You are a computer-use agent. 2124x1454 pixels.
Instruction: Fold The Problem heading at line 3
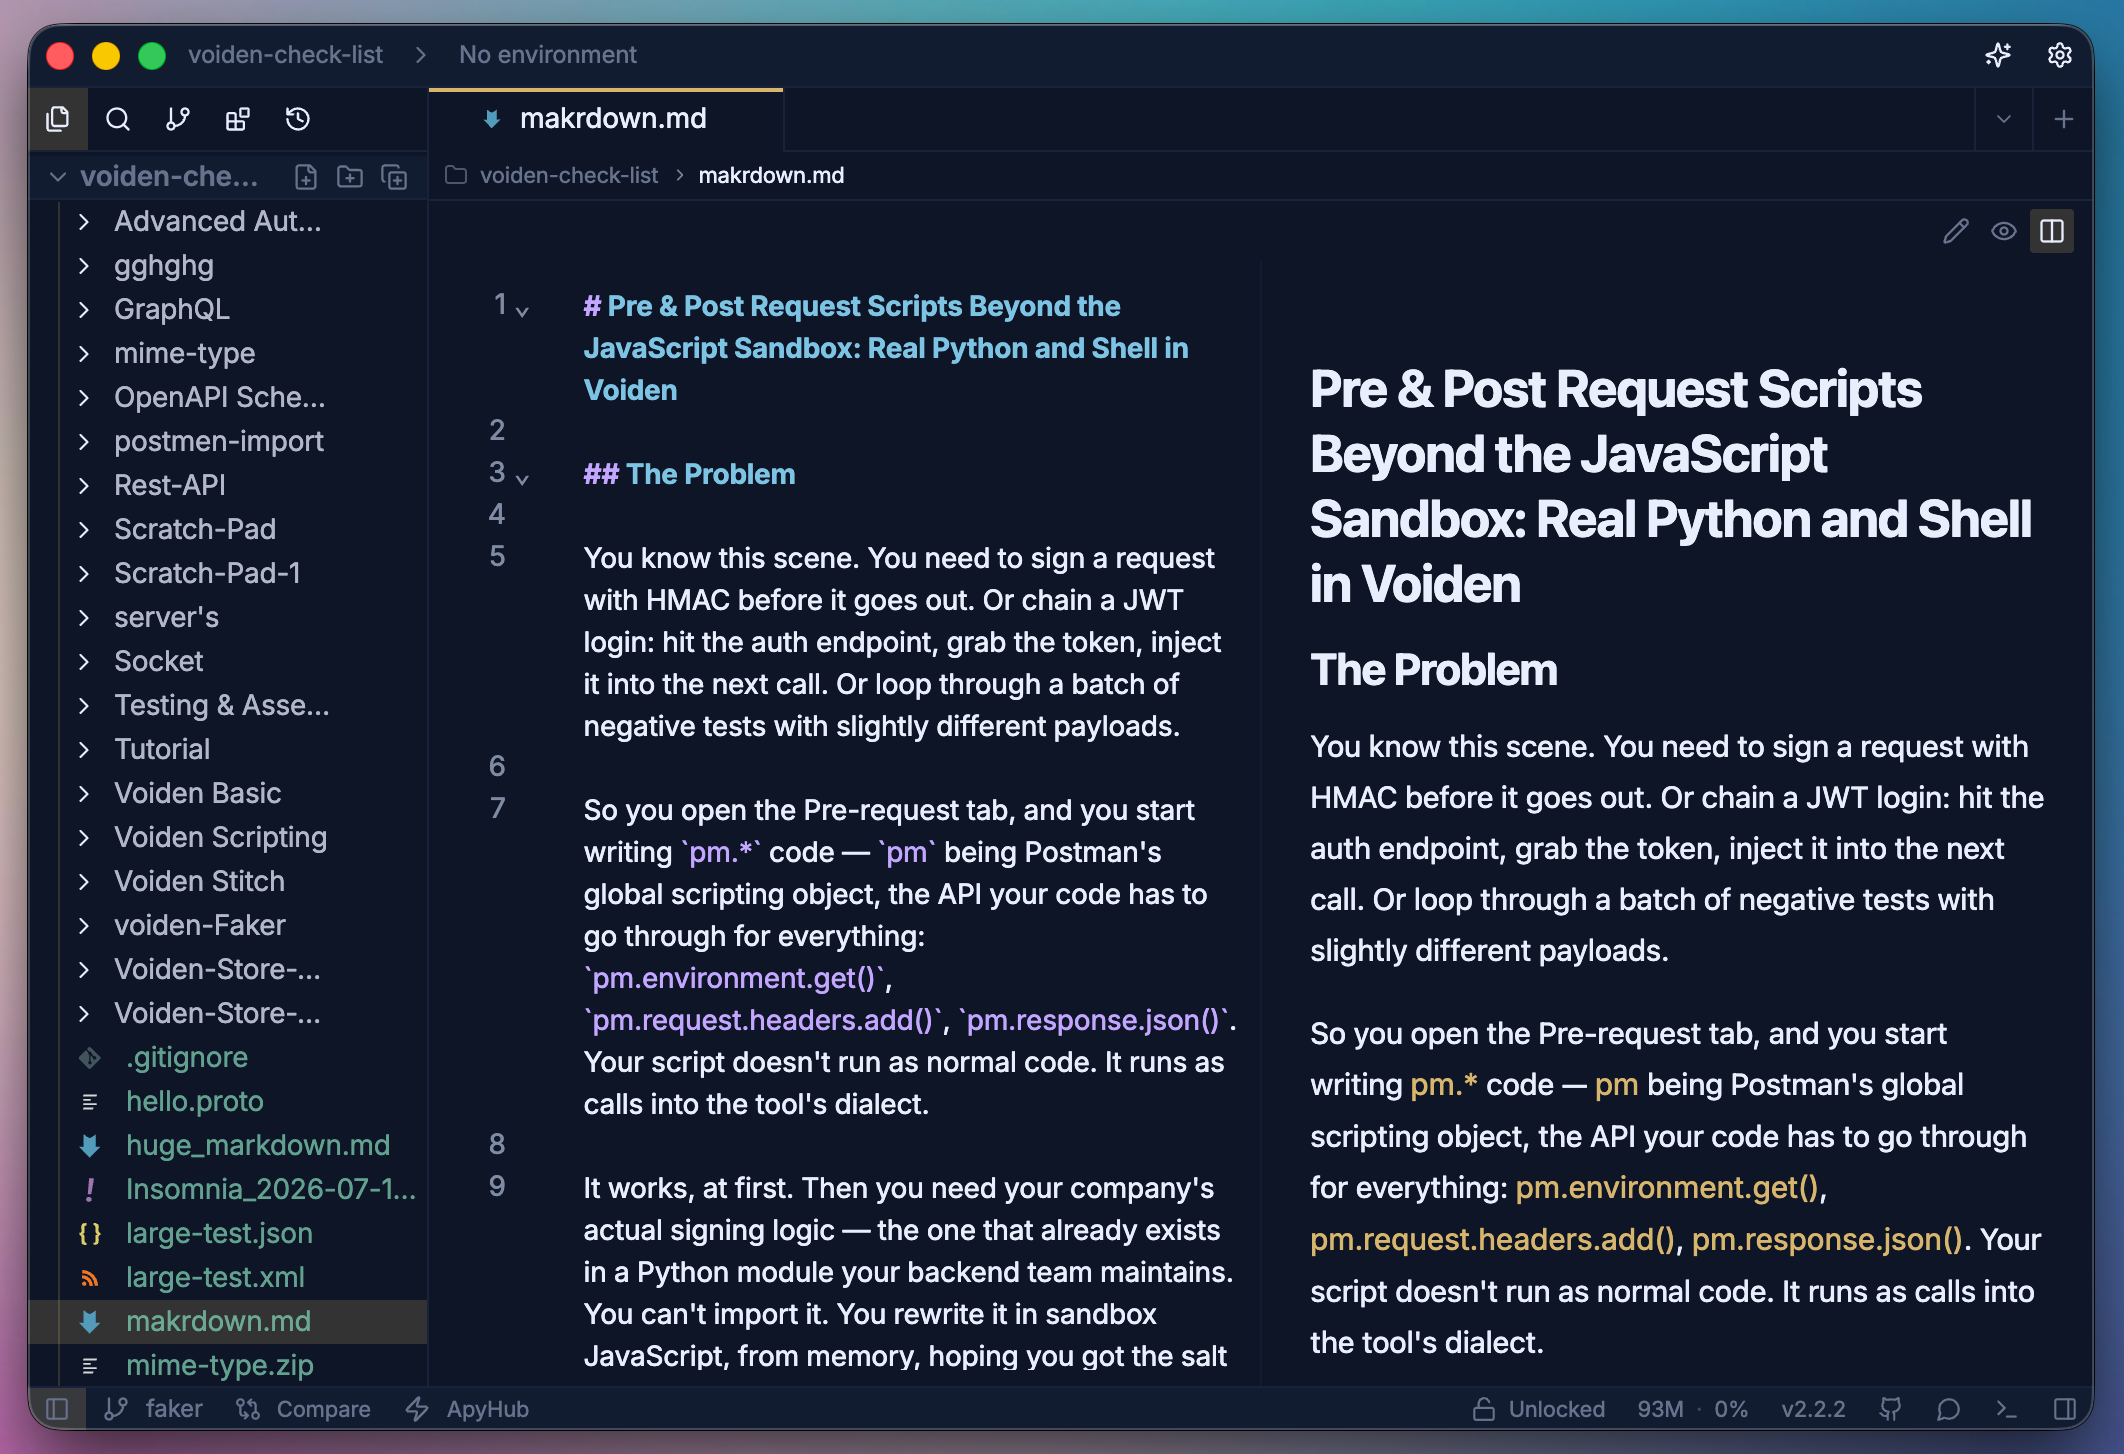[522, 479]
